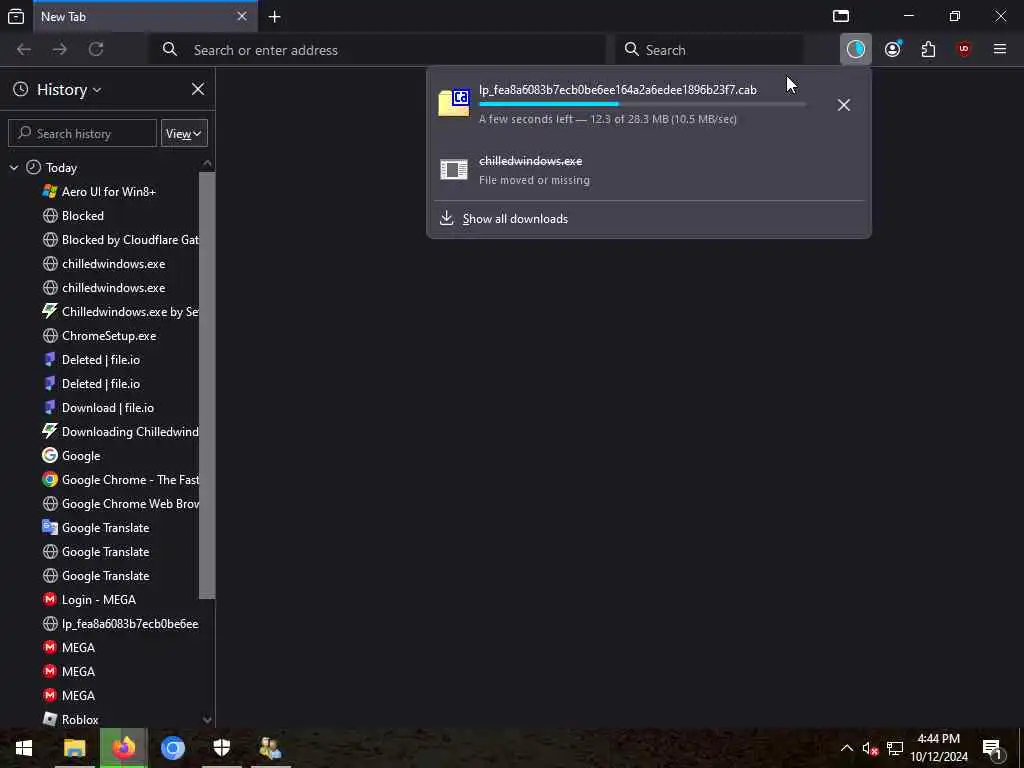Click the Search history field
Screen dimensions: 1024x768
[82, 133]
